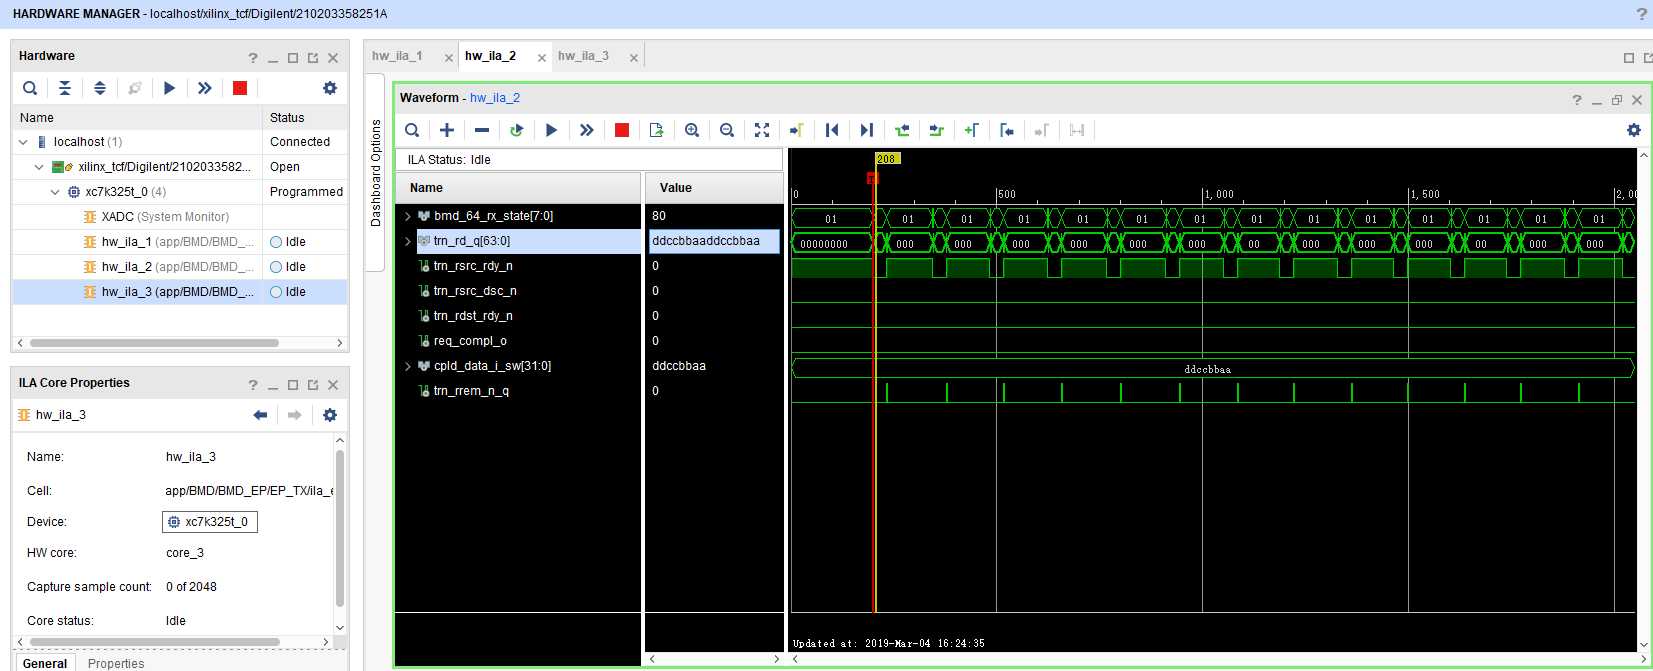The height and width of the screenshot is (671, 1653).
Task: Remove selected probe with minus icon
Action: pos(482,130)
